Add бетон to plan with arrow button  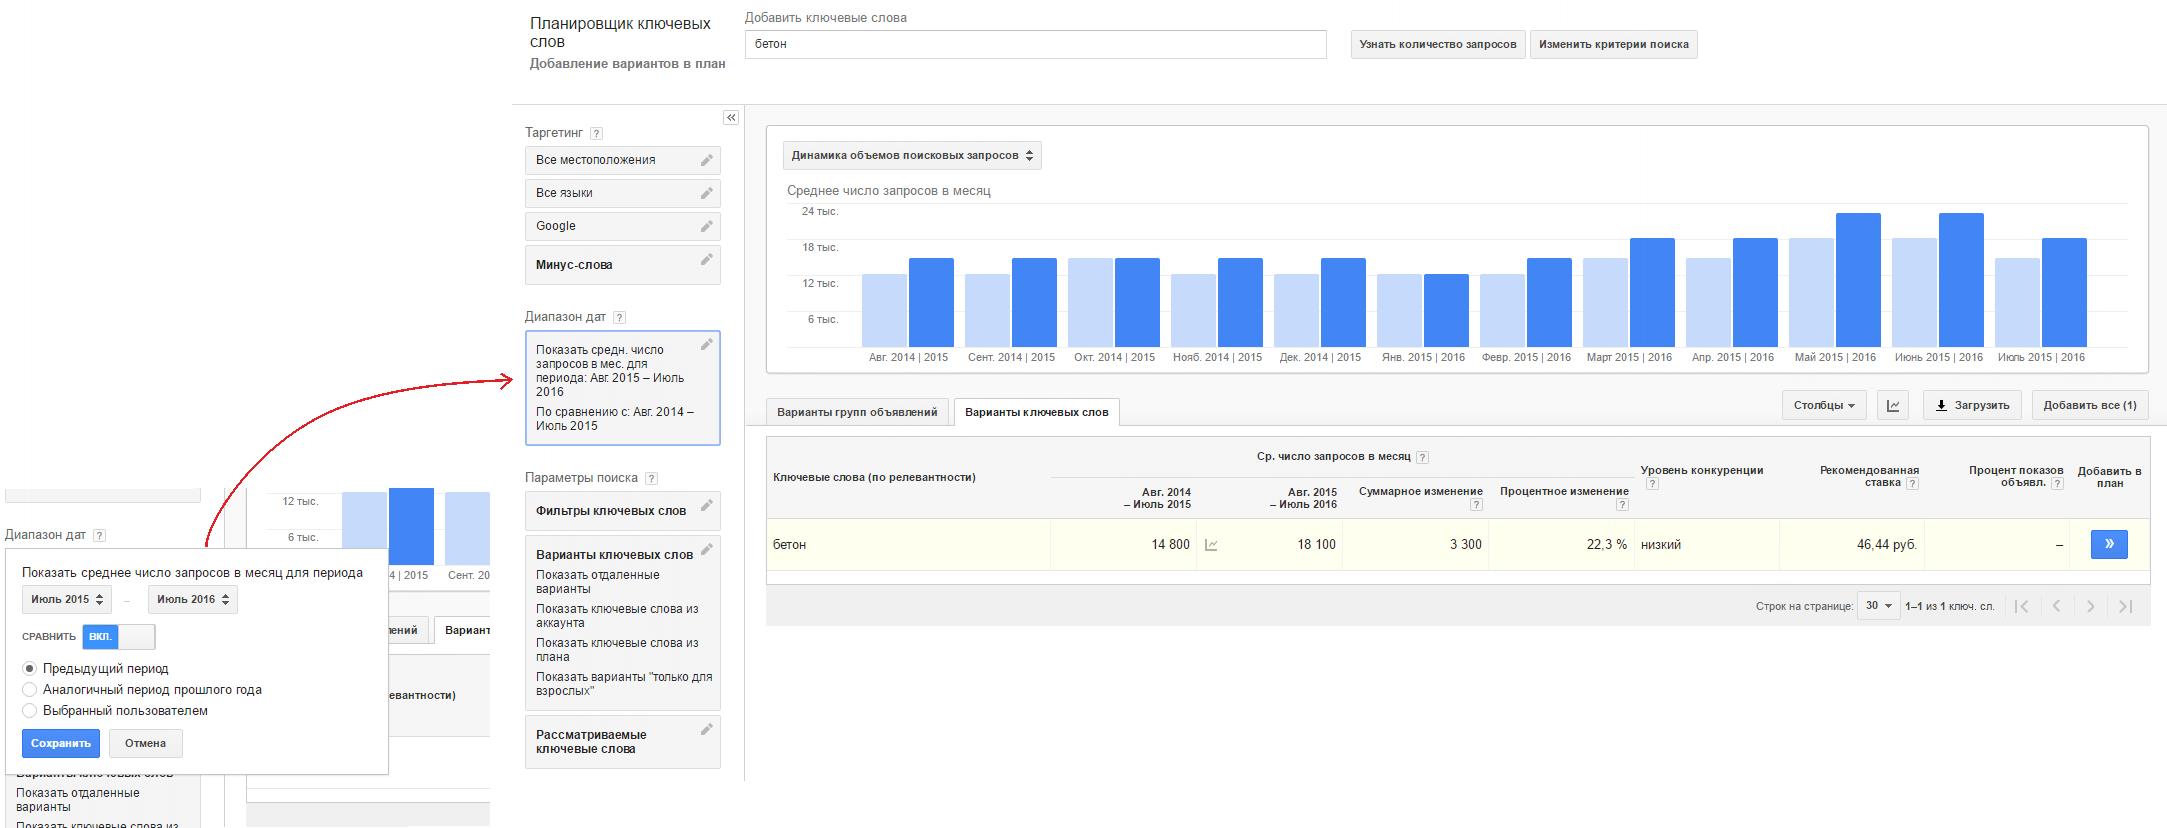(2109, 544)
